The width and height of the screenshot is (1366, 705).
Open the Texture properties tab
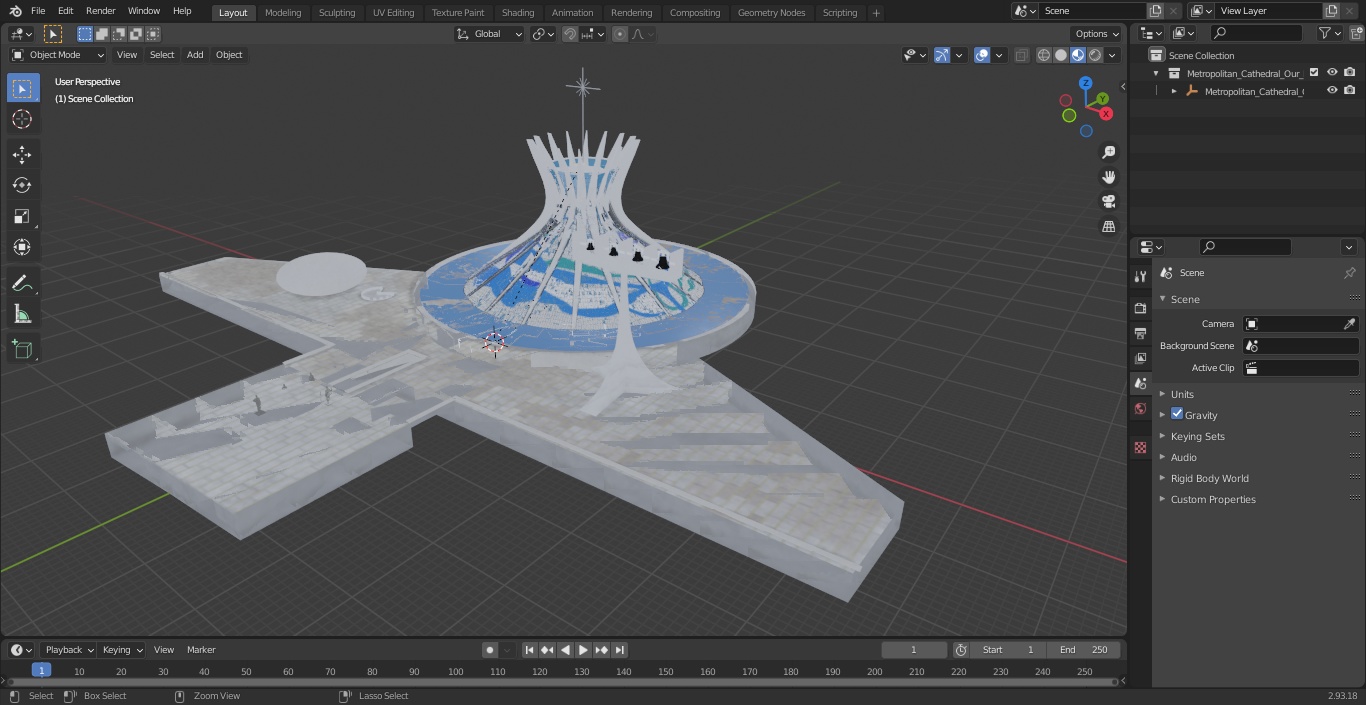tap(1140, 447)
